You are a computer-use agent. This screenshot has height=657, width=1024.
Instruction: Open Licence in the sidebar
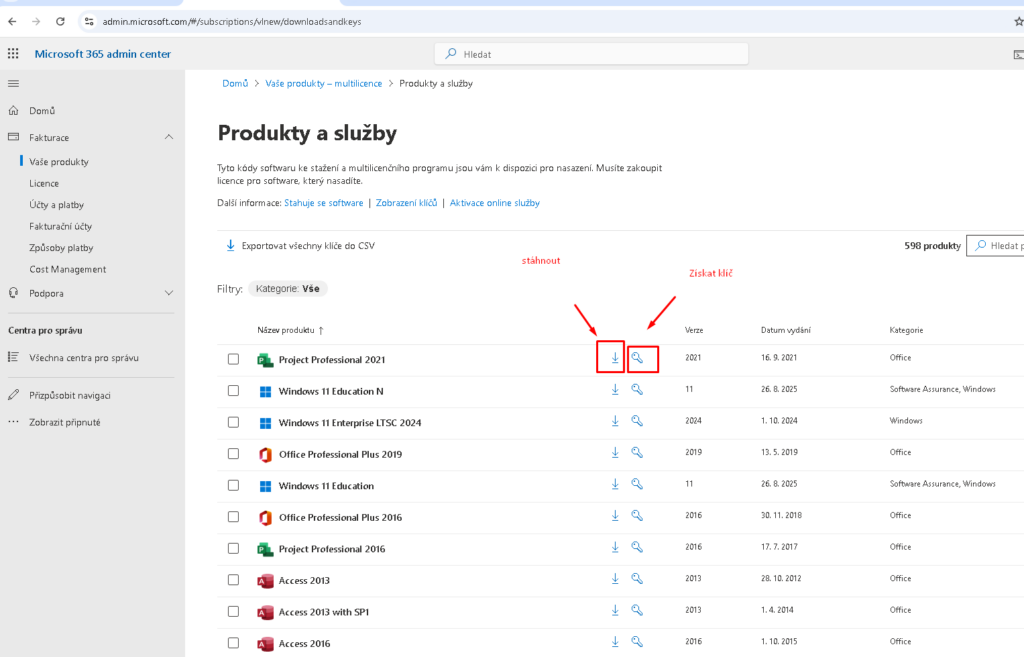[44, 184]
